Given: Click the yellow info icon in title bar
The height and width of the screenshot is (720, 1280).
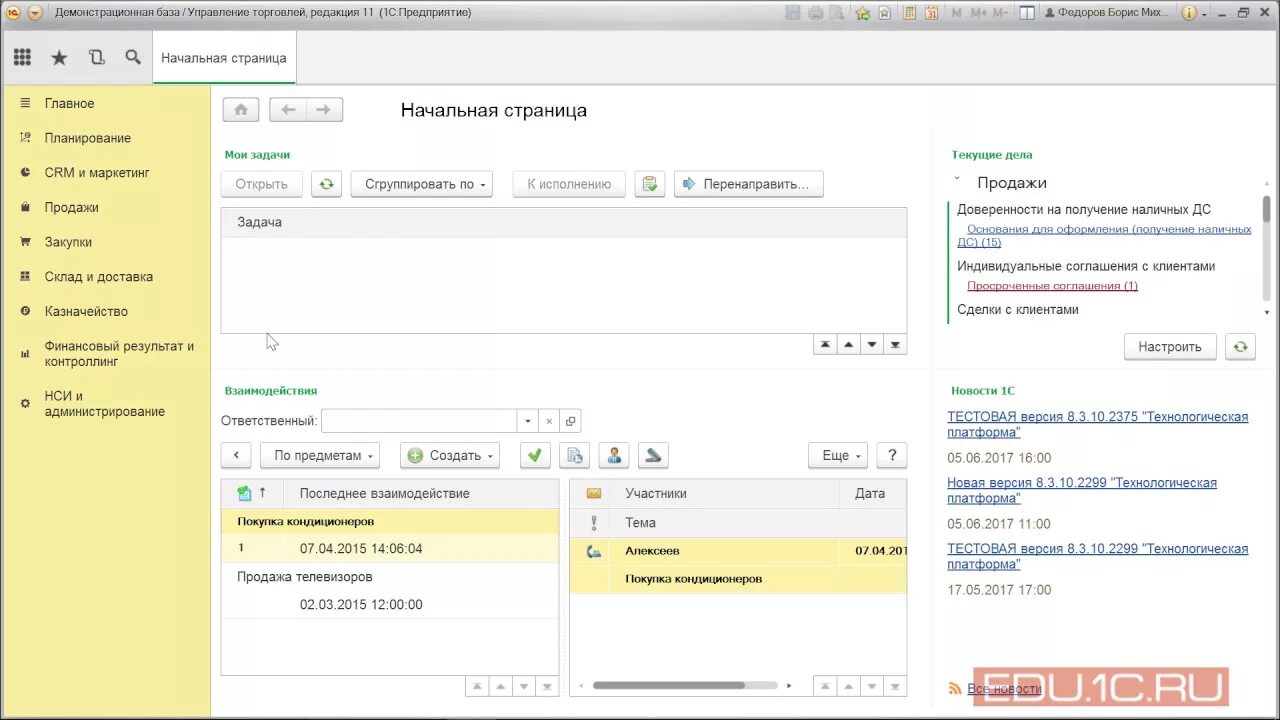Looking at the screenshot, I should (x=1188, y=13).
